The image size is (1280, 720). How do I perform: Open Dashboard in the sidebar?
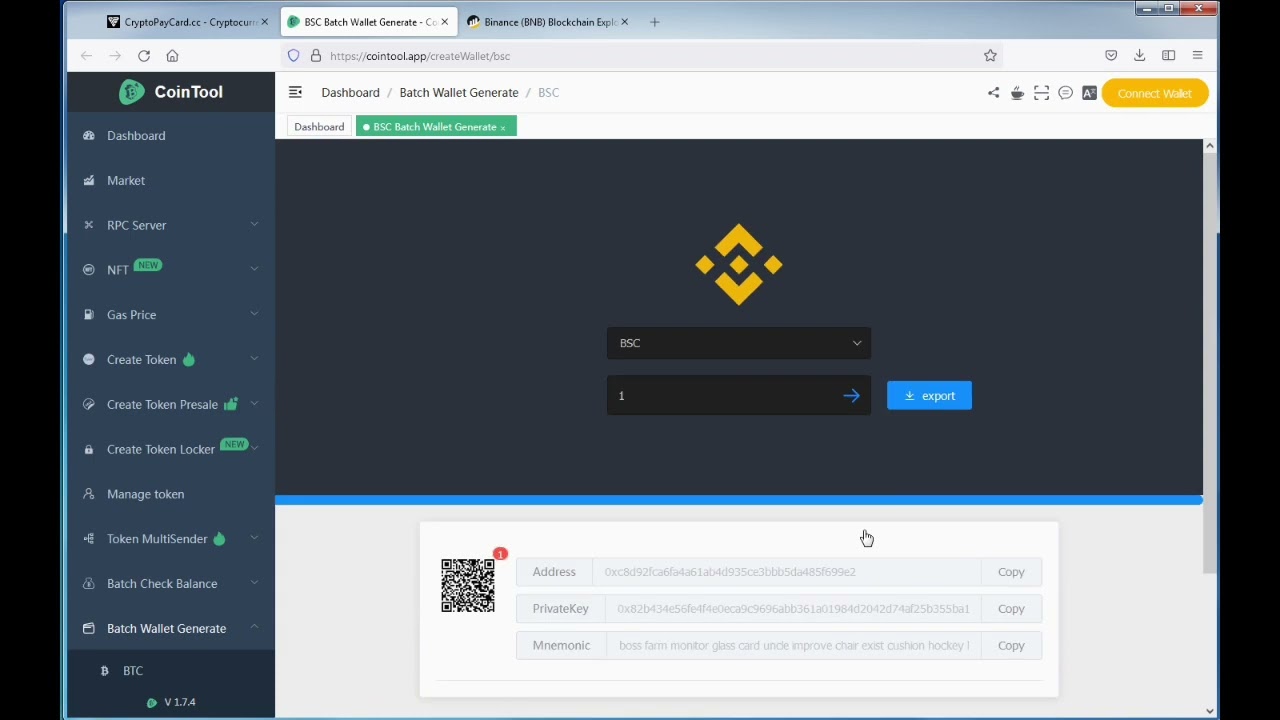pyautogui.click(x=171, y=136)
